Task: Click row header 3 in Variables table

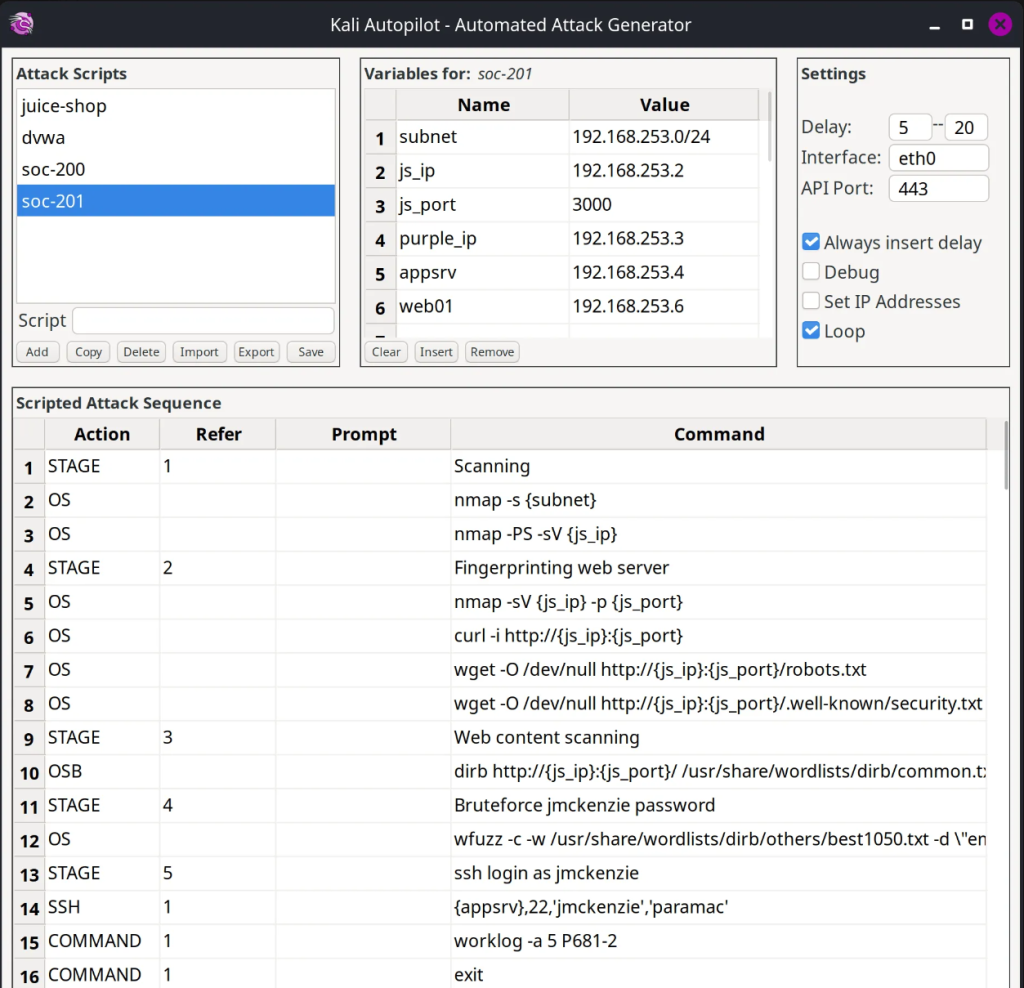Action: (380, 206)
